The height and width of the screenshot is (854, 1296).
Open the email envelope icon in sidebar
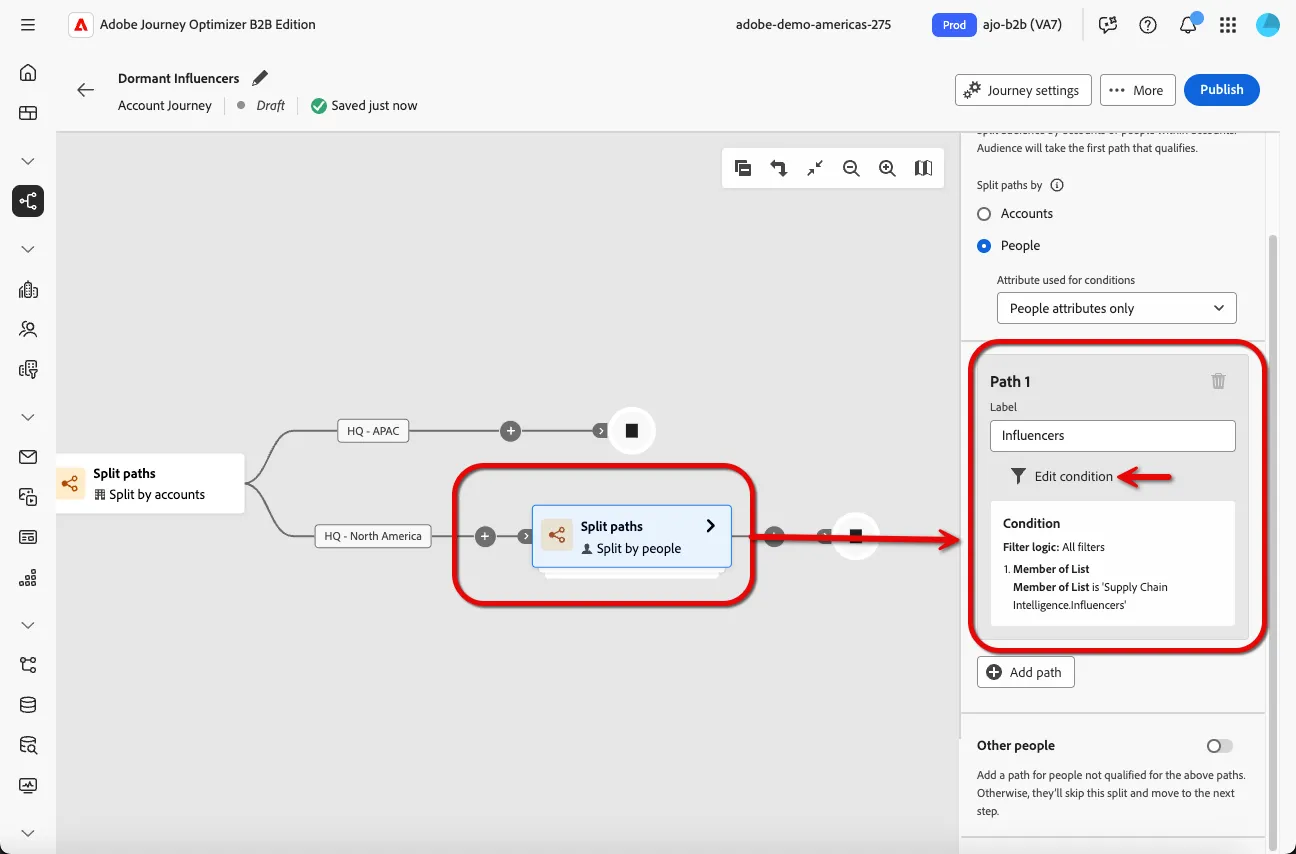click(28, 457)
